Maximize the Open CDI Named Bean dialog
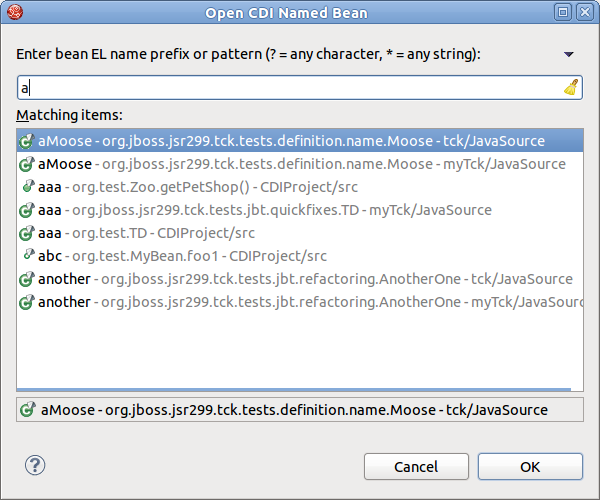This screenshot has height=500, width=600. 563,13
